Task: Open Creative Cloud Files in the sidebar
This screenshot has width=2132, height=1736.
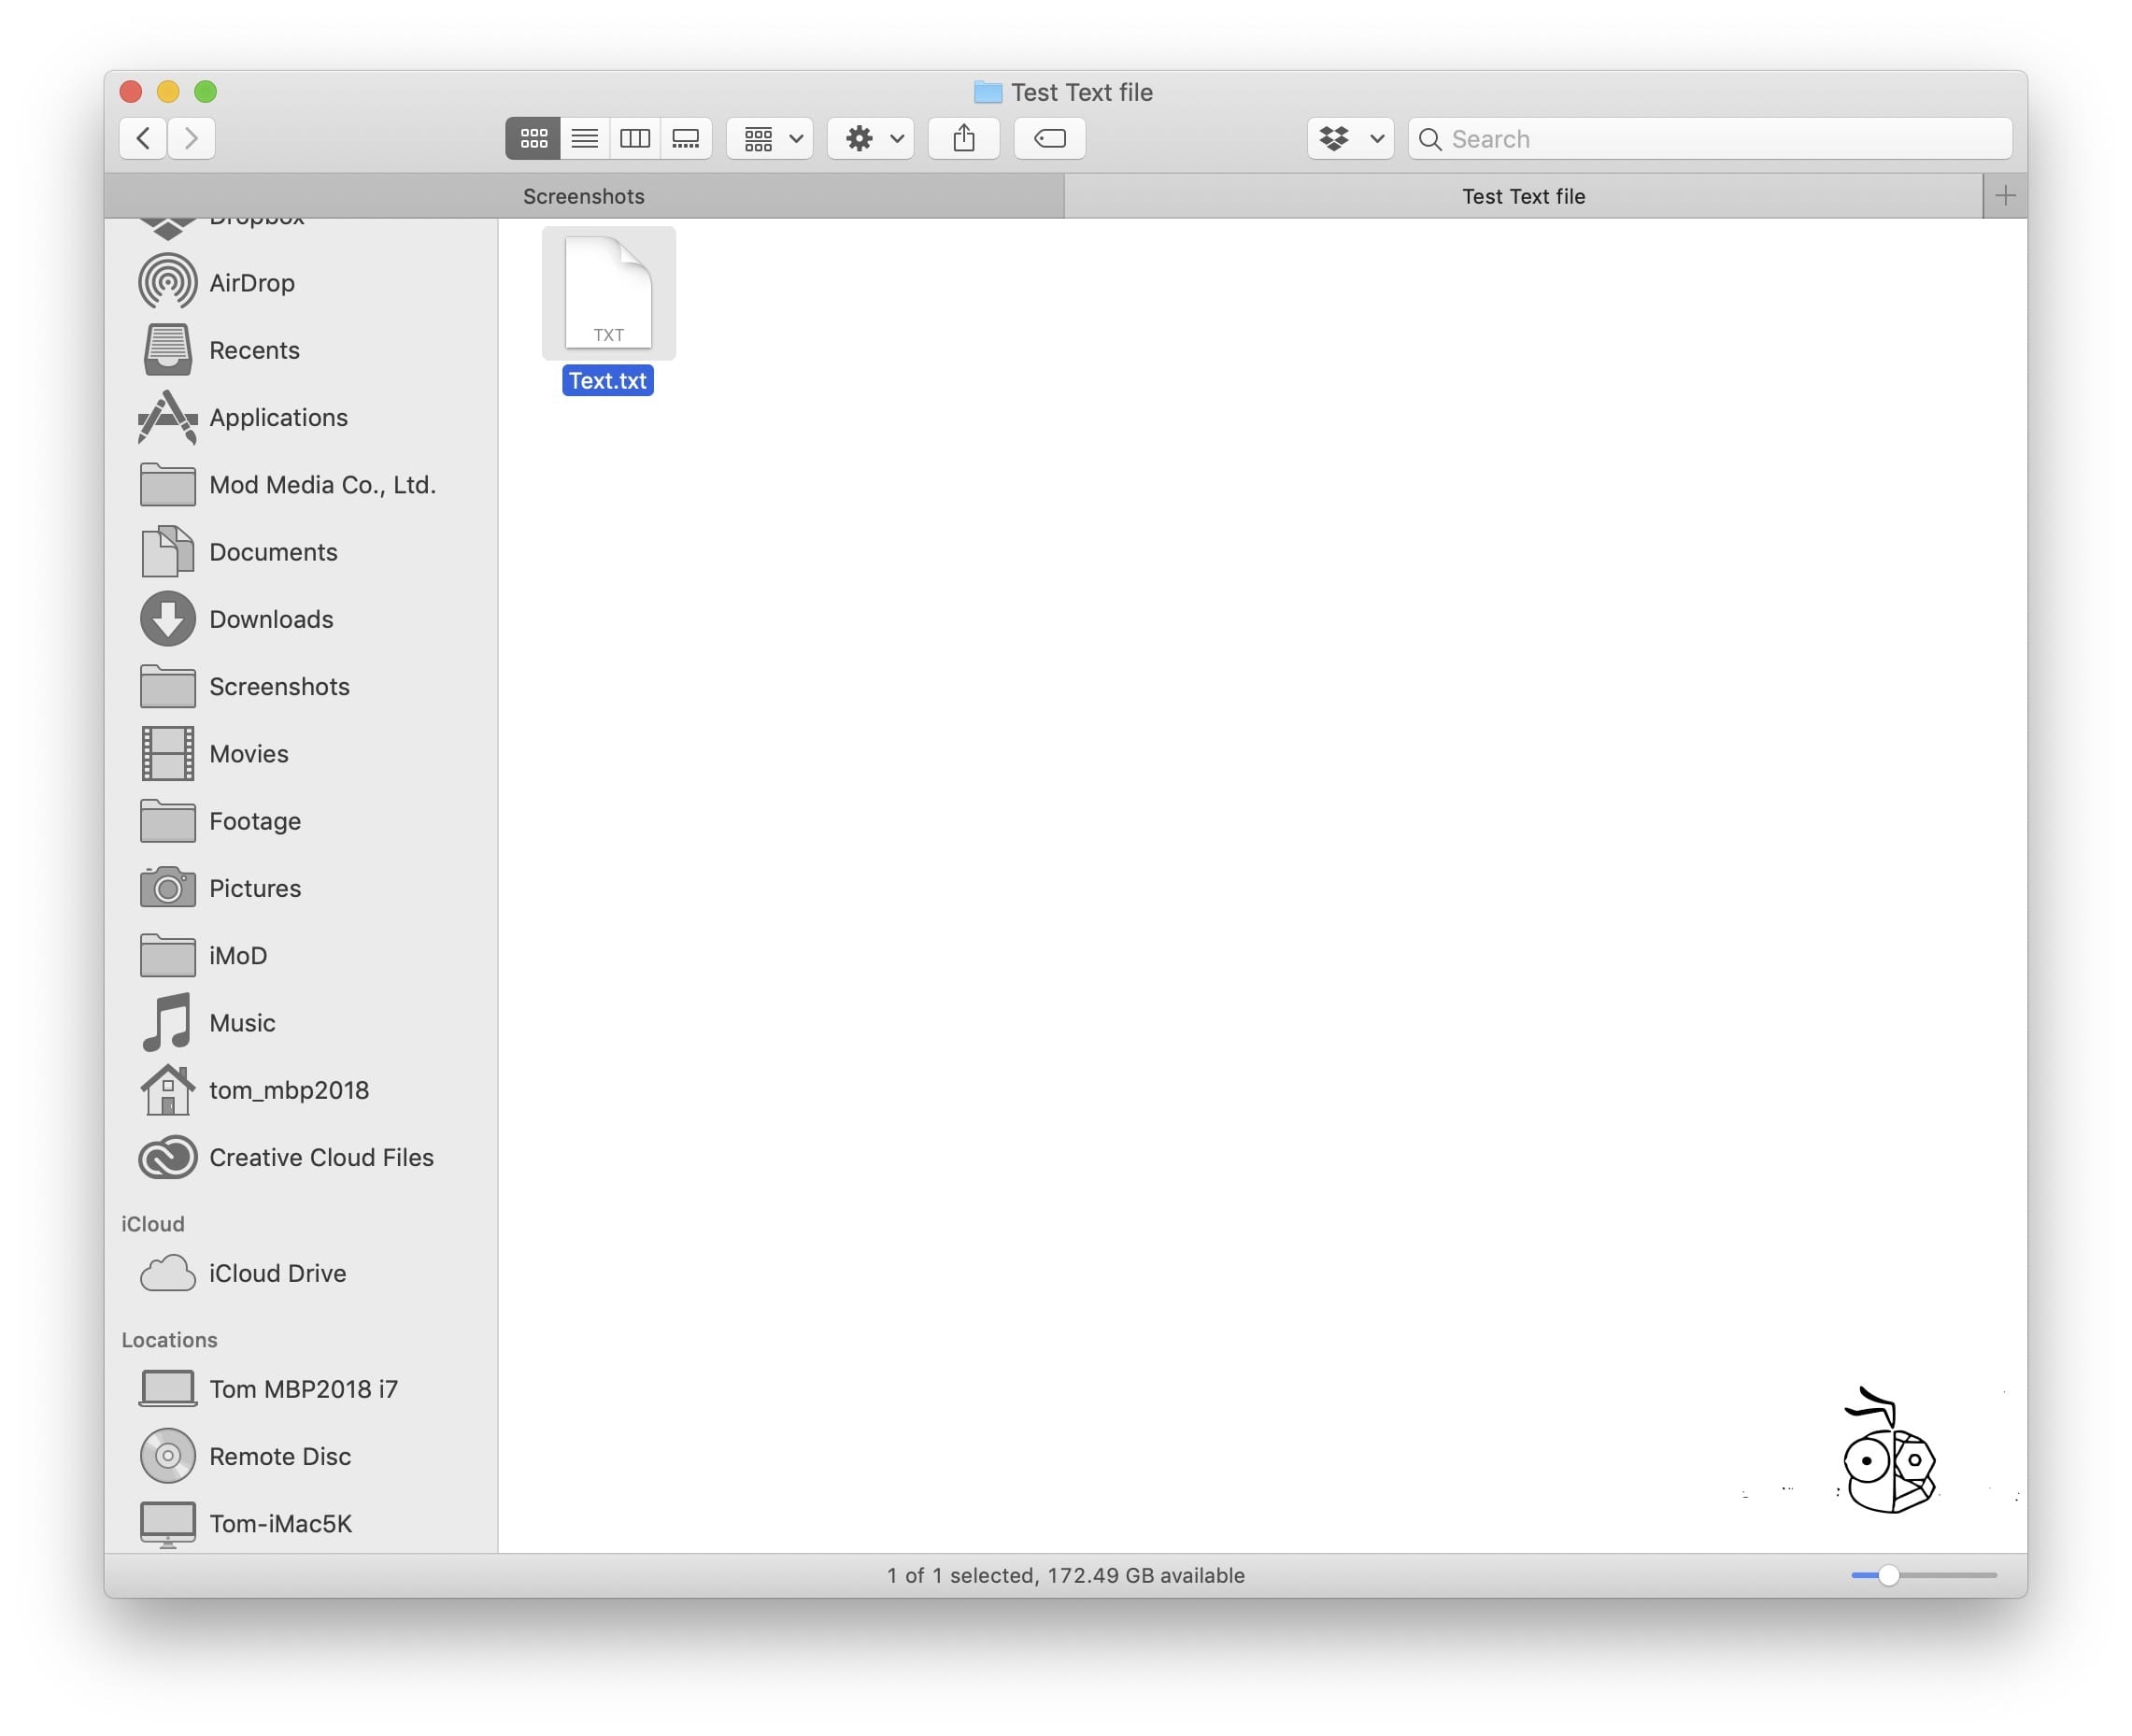Action: [320, 1157]
